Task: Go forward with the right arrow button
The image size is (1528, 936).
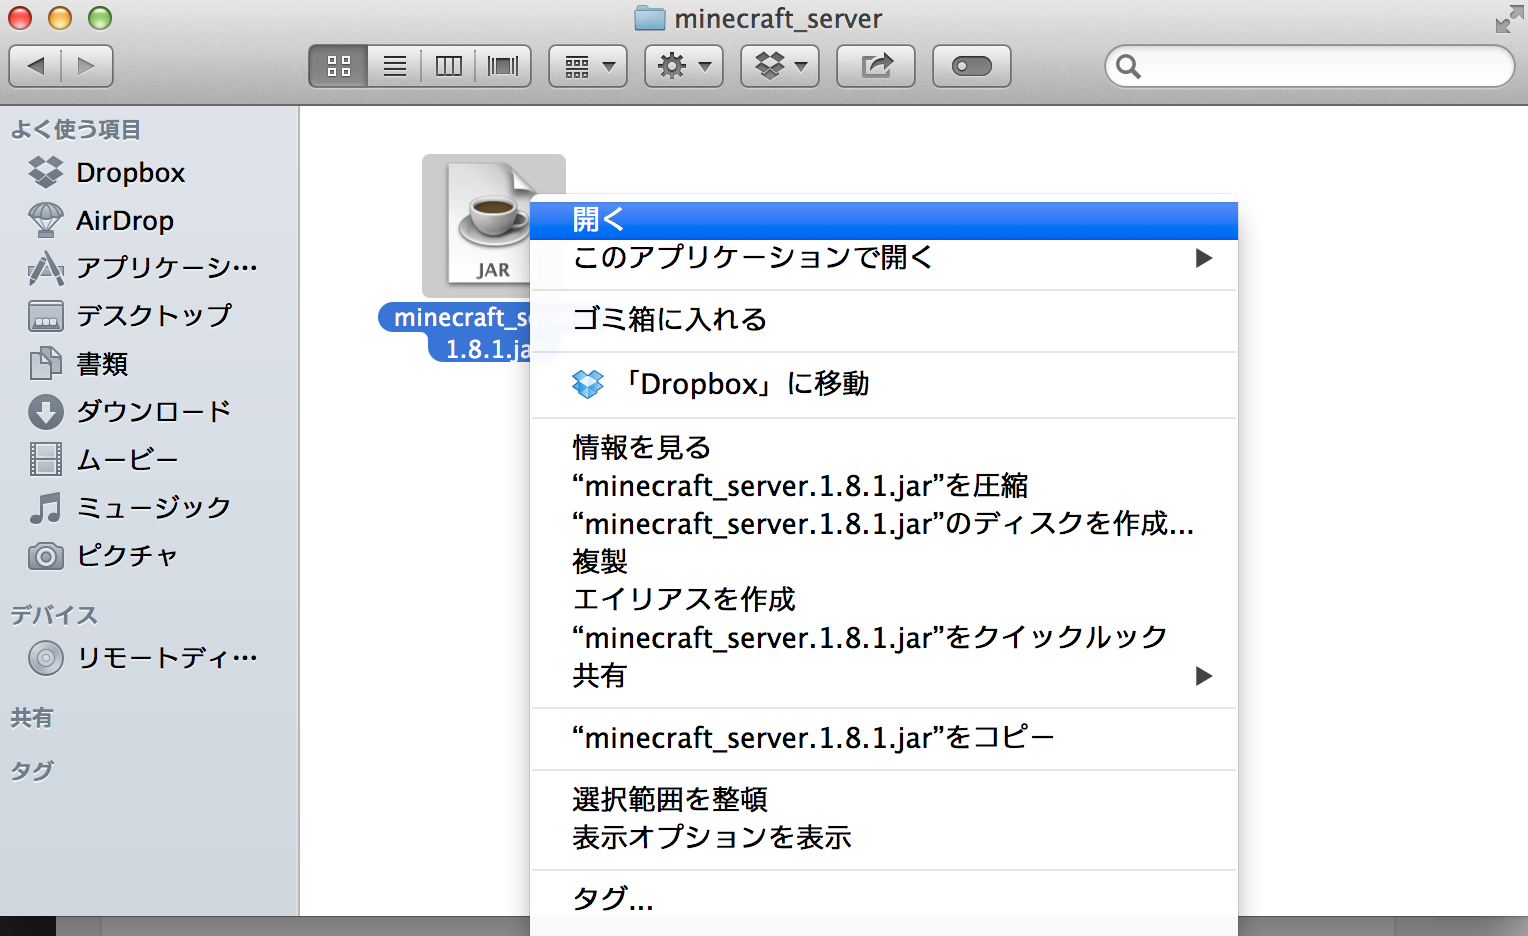Action: (87, 66)
